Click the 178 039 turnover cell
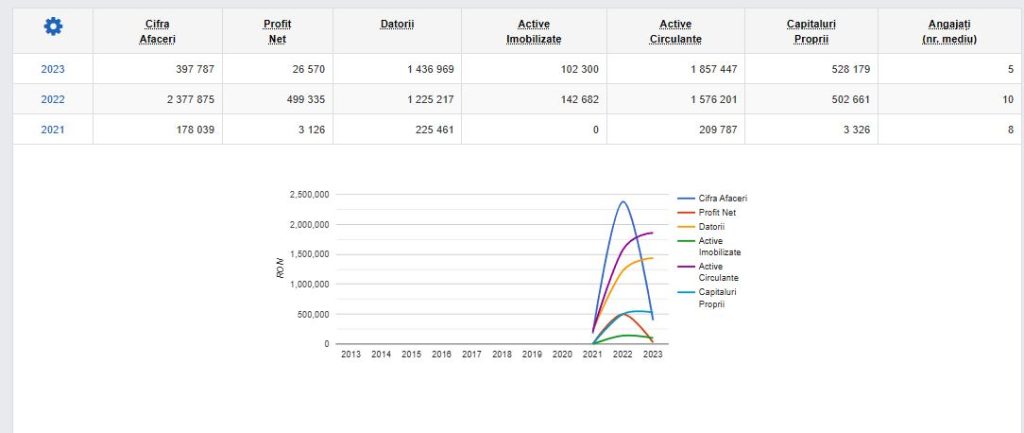This screenshot has height=433, width=1024. (157, 129)
